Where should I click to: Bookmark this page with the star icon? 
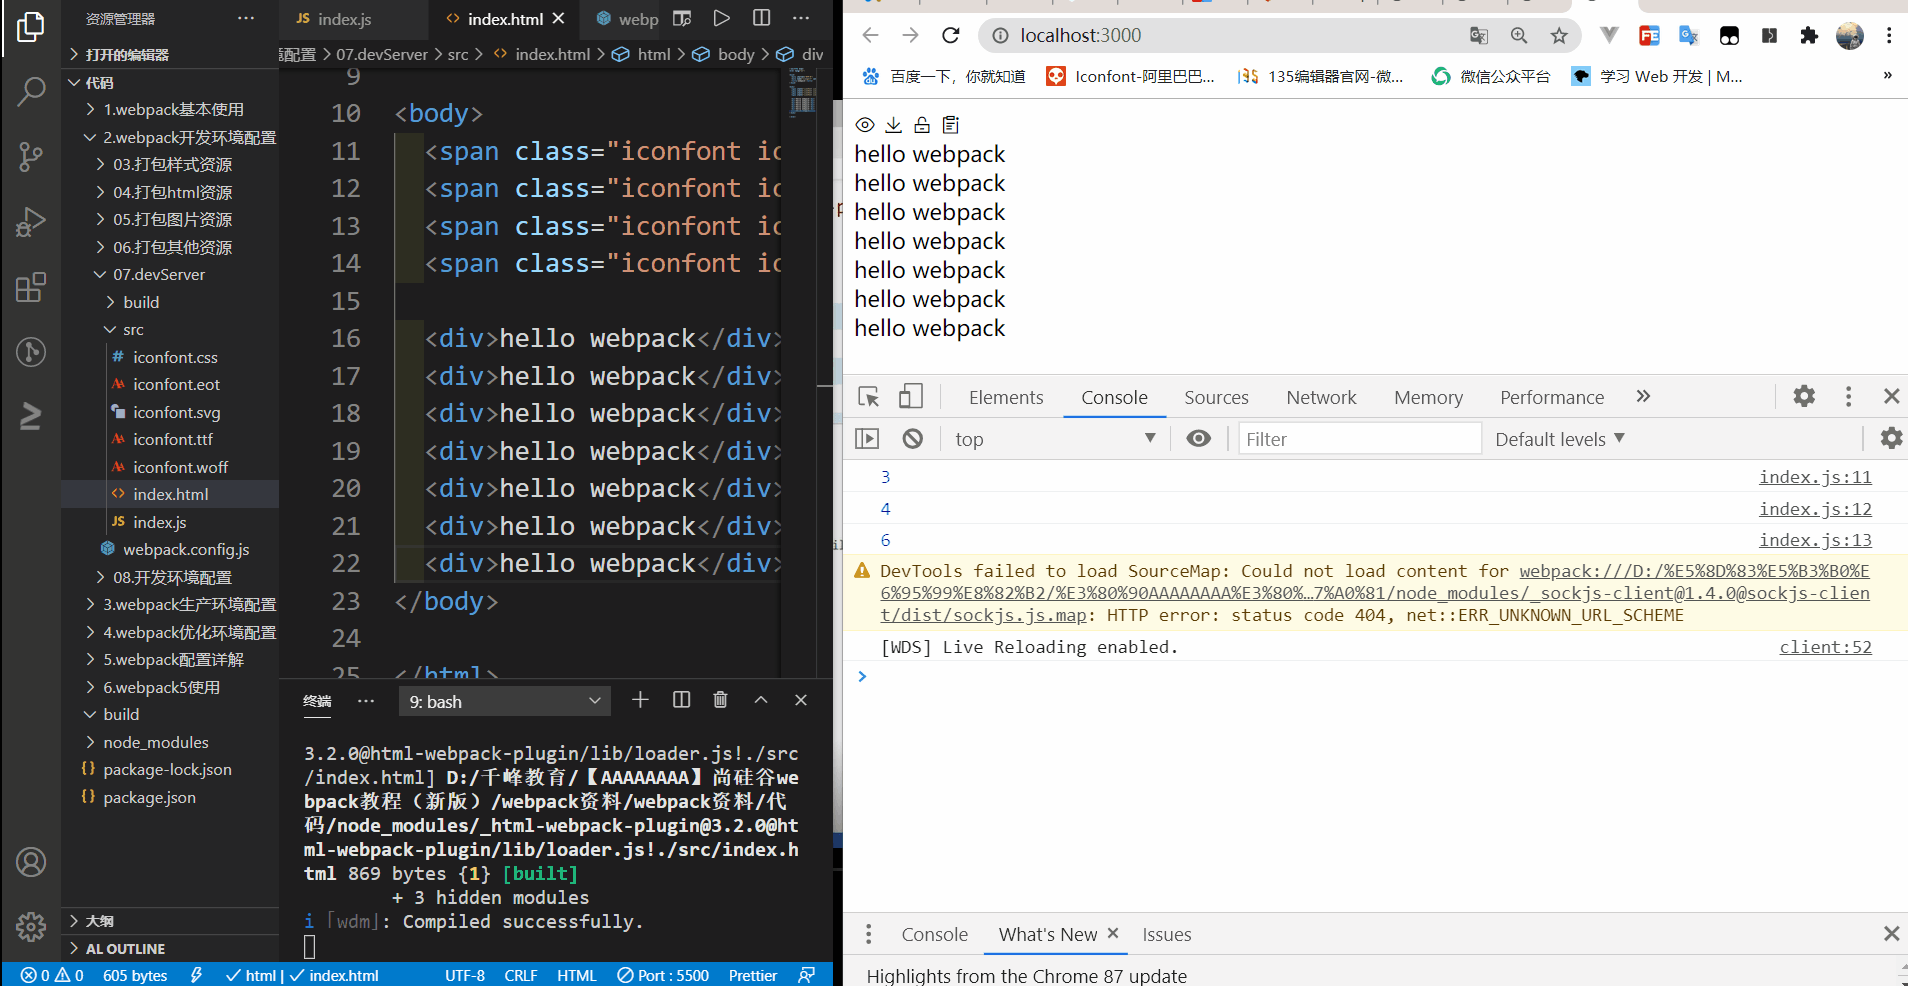1559,36
